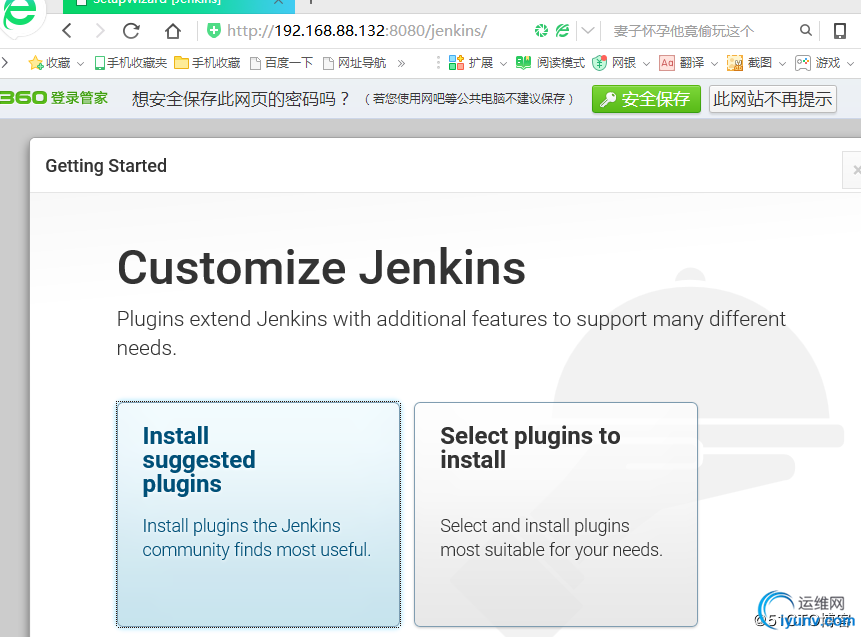Screen dimensions: 861x637
Task: Click the Getting Started title
Action: [x=106, y=166]
